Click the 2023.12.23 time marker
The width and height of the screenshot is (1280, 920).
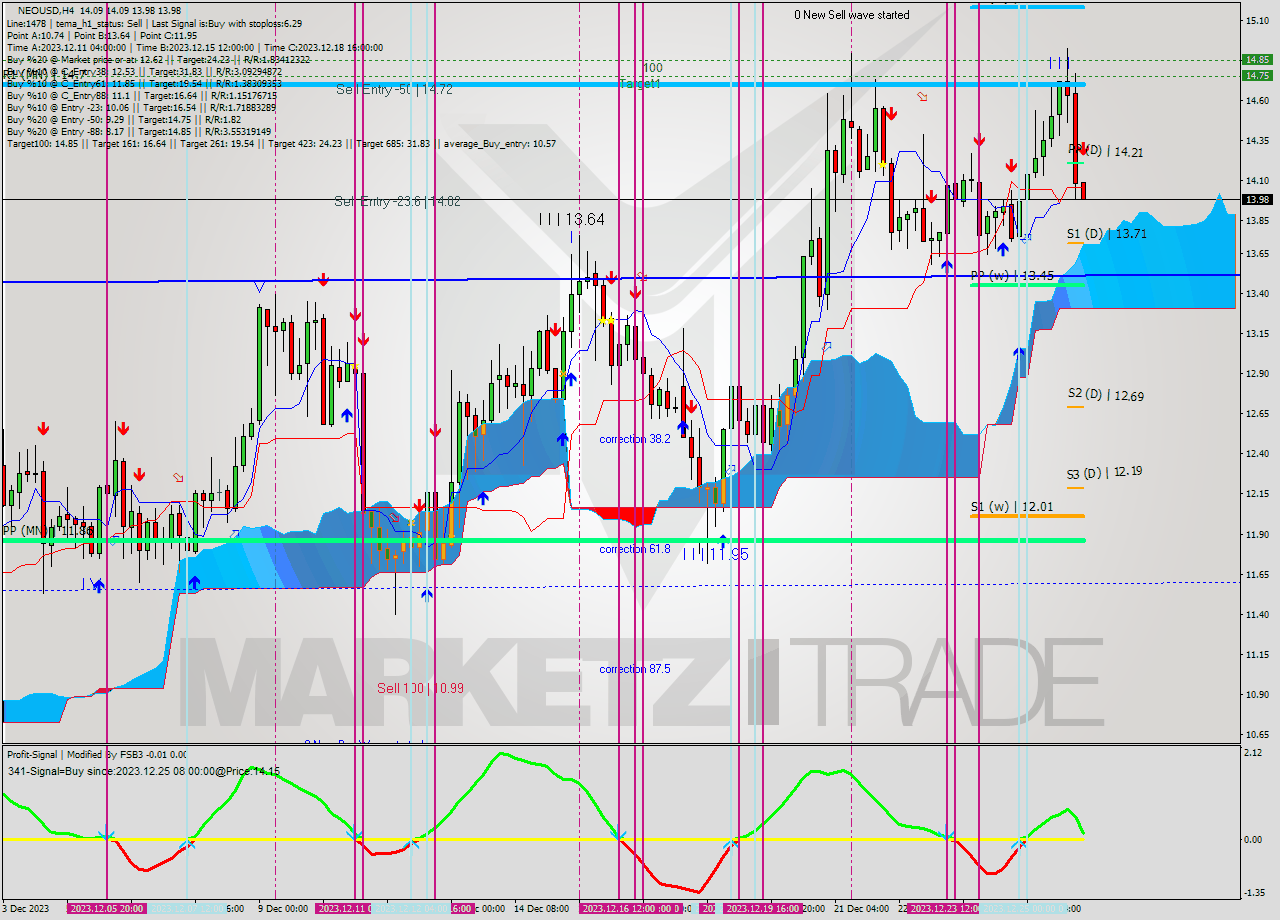pyautogui.click(x=943, y=909)
